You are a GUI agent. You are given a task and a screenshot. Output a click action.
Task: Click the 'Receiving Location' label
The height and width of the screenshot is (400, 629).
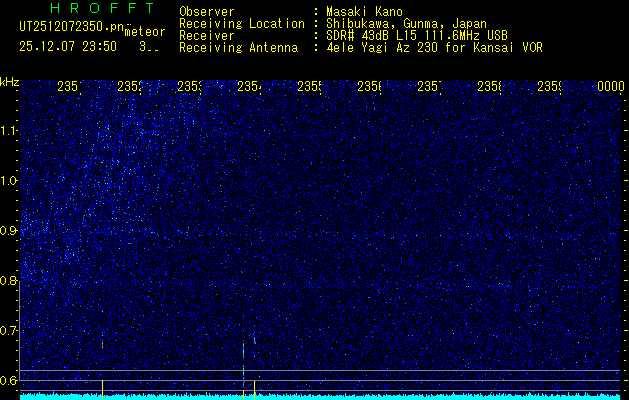tap(242, 24)
